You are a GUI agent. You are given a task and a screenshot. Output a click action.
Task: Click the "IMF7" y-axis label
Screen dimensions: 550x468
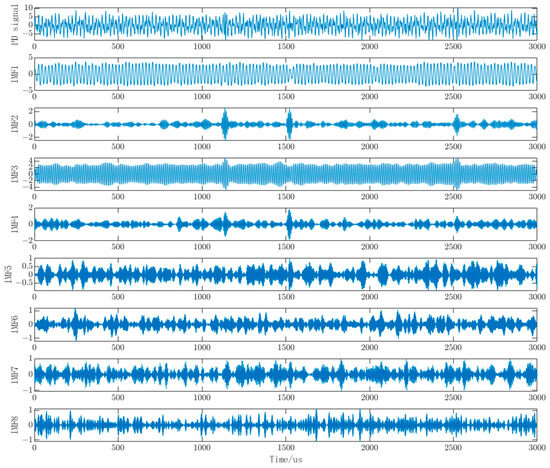point(15,374)
